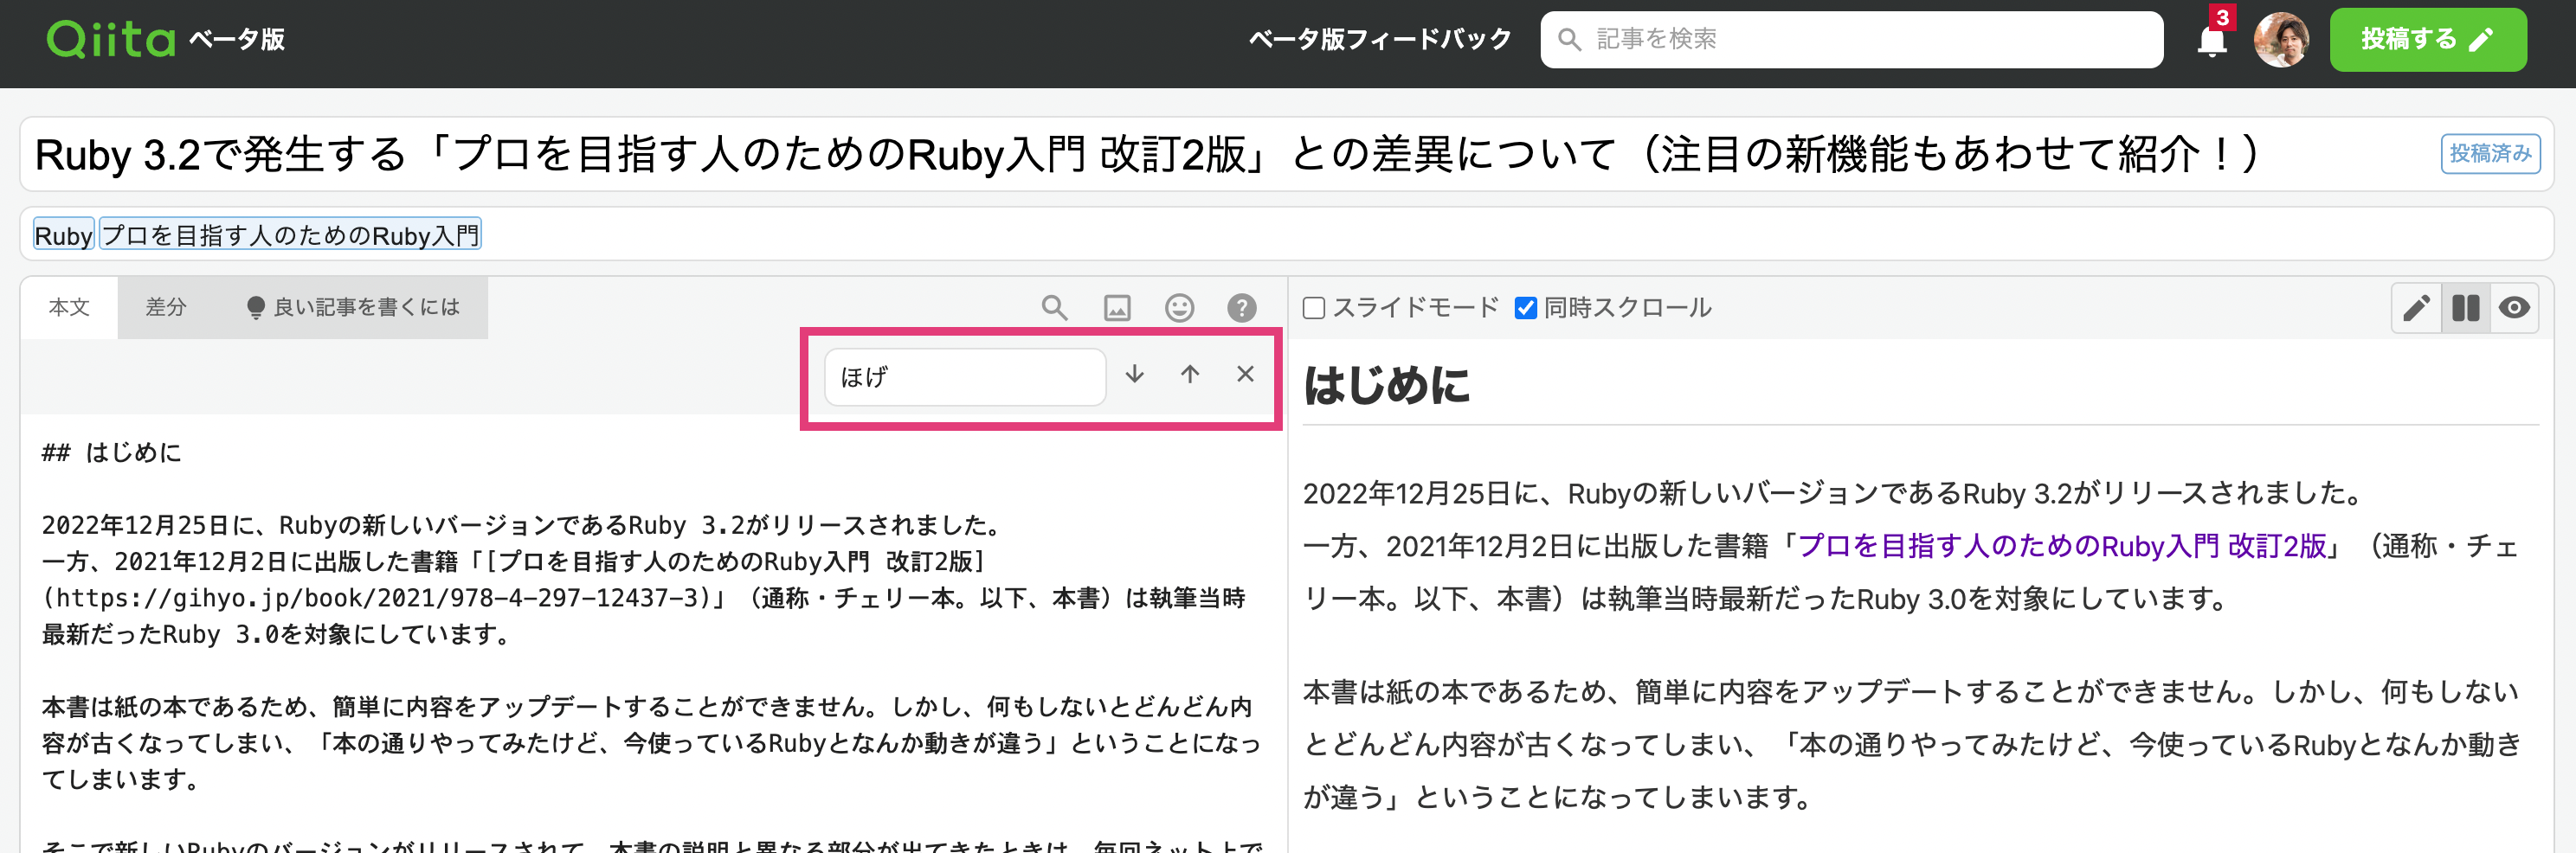Click the insert image icon
2576x853 pixels.
1116,307
